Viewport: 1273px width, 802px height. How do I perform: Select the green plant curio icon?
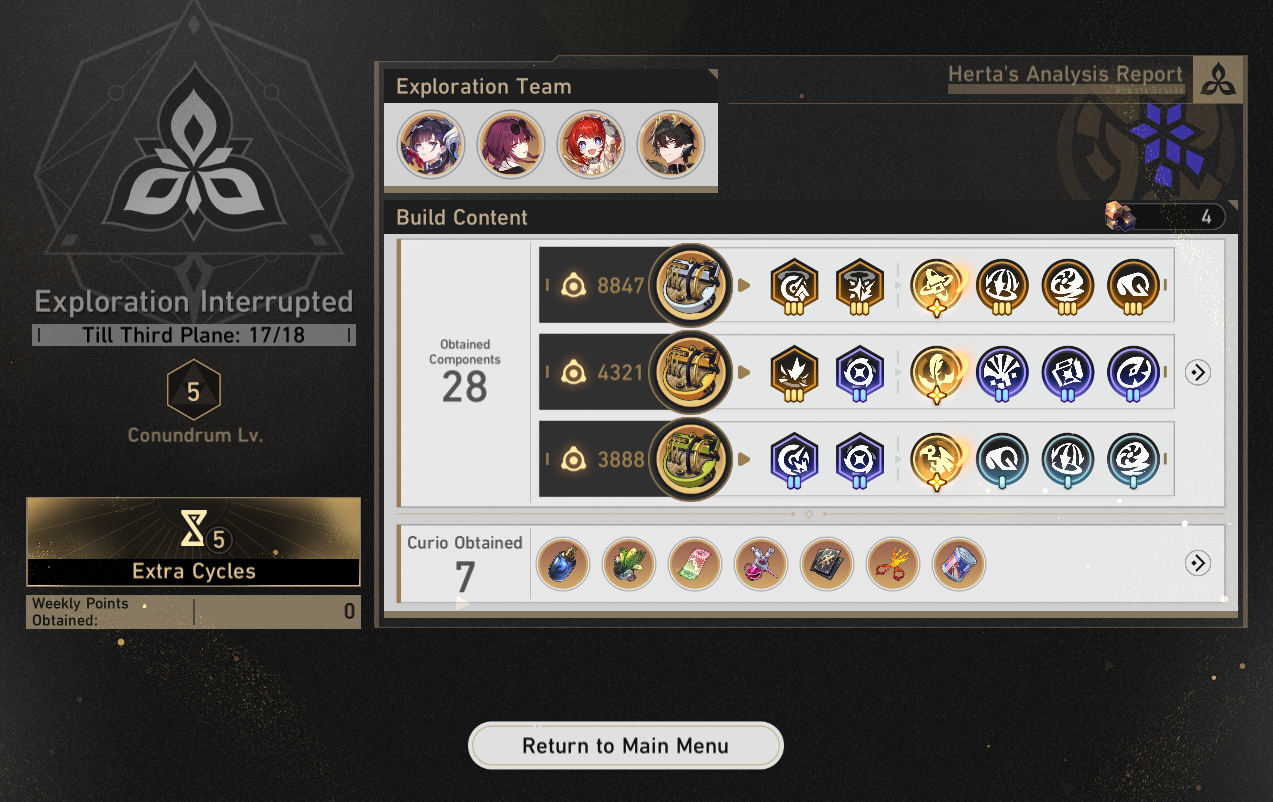pyautogui.click(x=629, y=563)
